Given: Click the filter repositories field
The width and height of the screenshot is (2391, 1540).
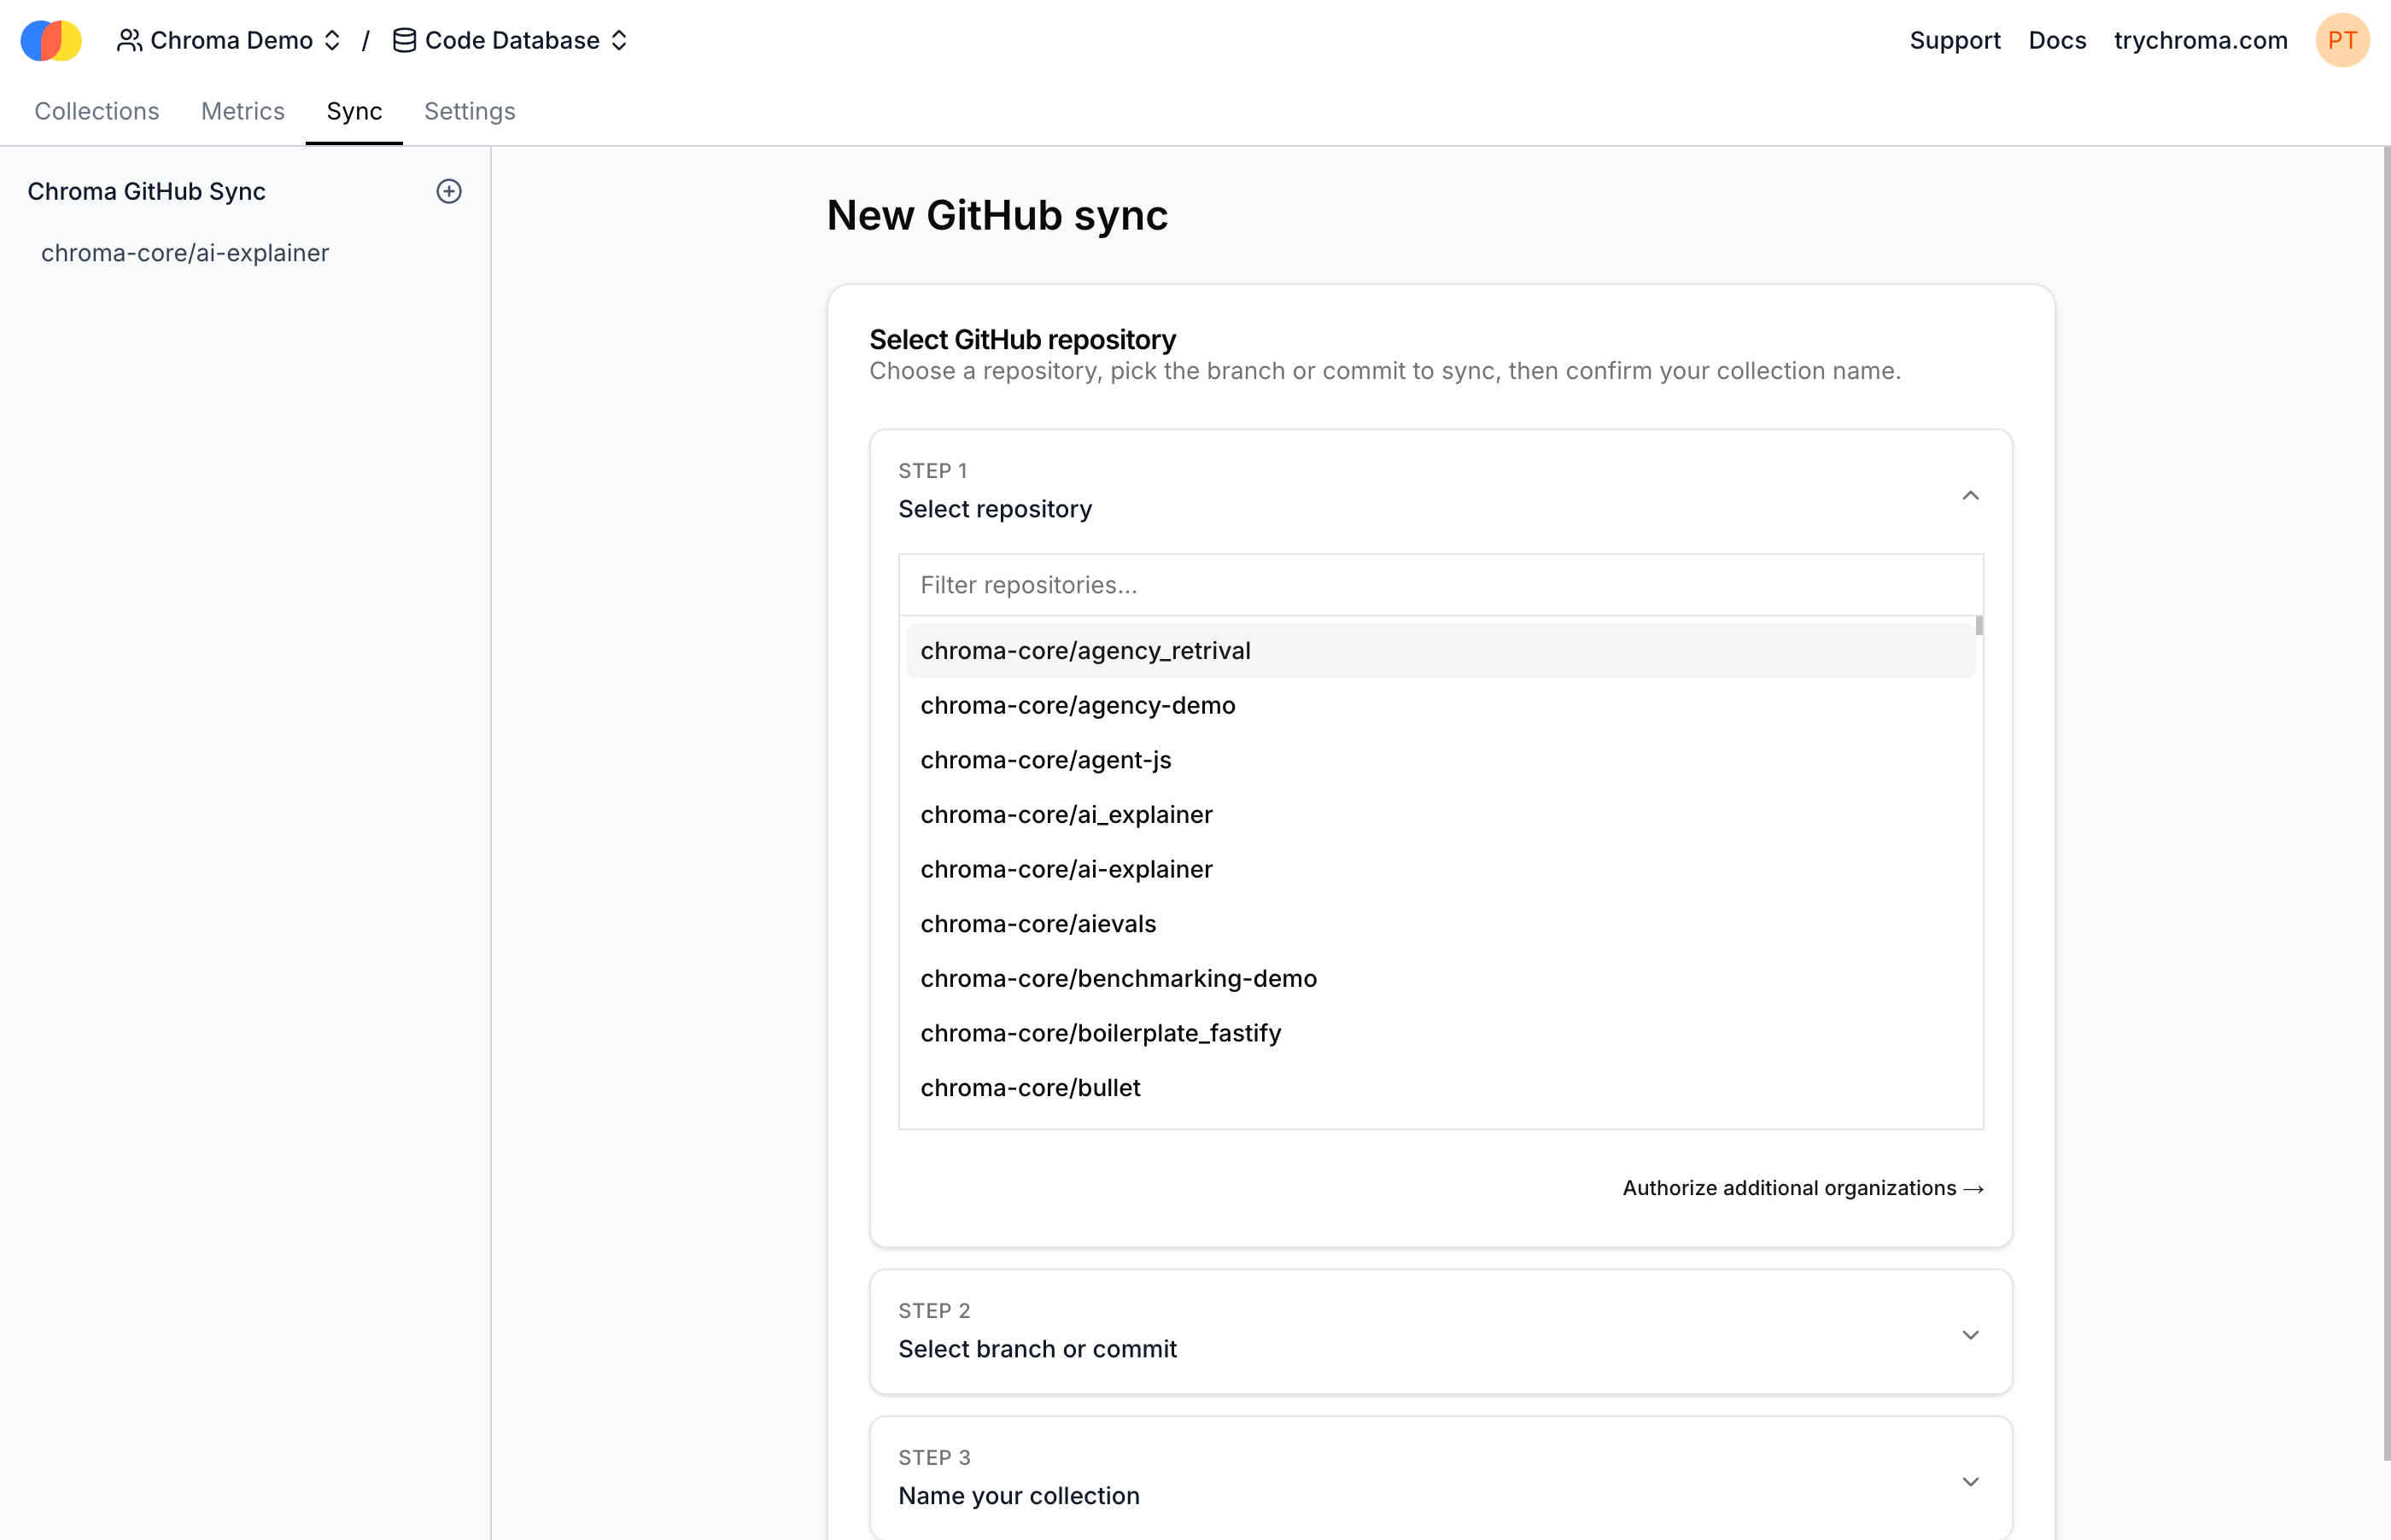Looking at the screenshot, I should tap(1440, 585).
